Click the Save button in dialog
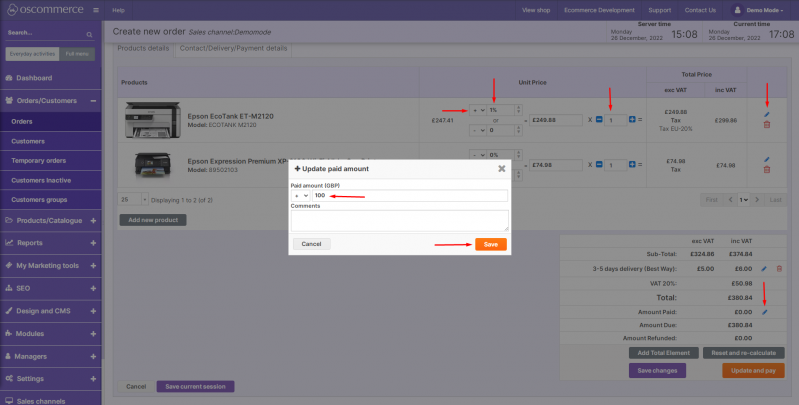 (x=490, y=244)
